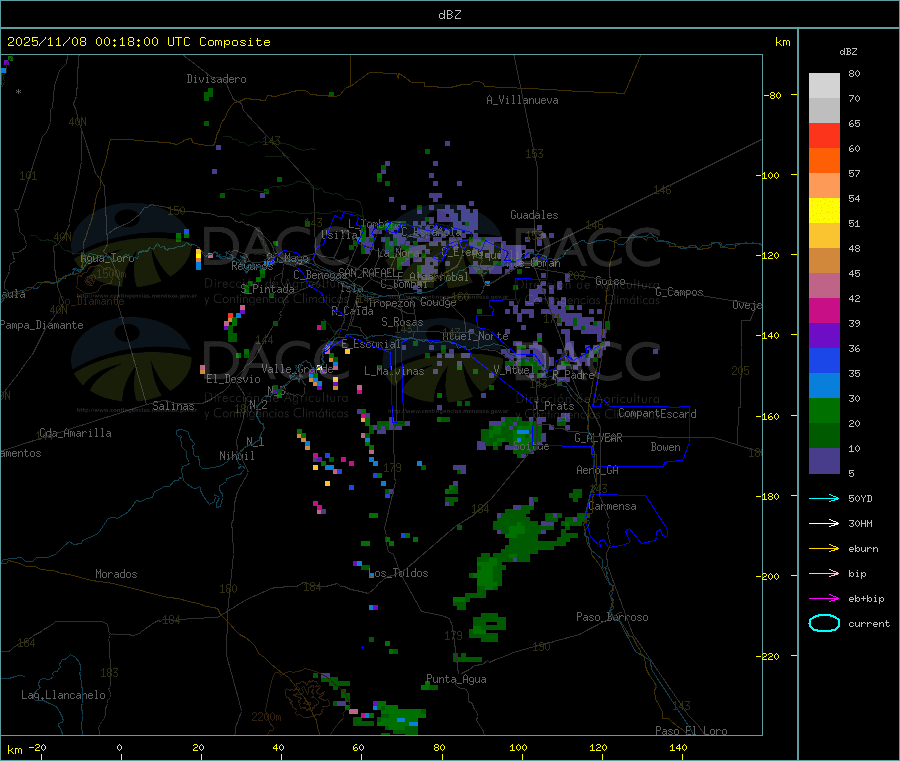Click the 'Atuel_Norte' map label
The width and height of the screenshot is (900, 761).
click(475, 336)
